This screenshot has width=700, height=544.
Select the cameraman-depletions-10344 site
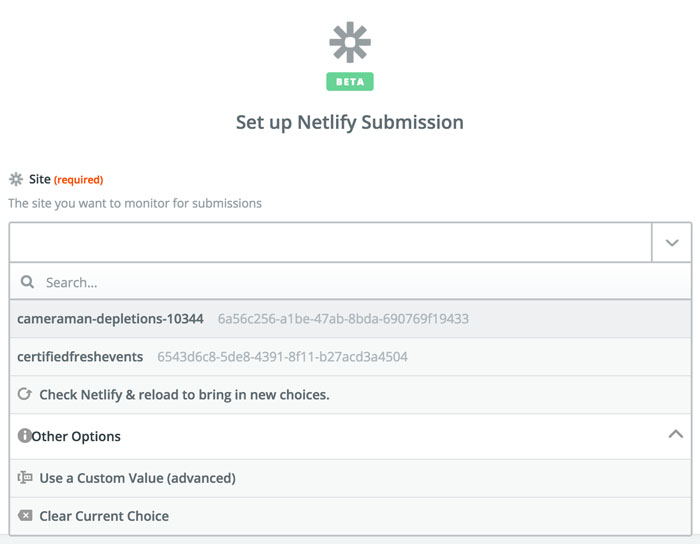click(110, 319)
